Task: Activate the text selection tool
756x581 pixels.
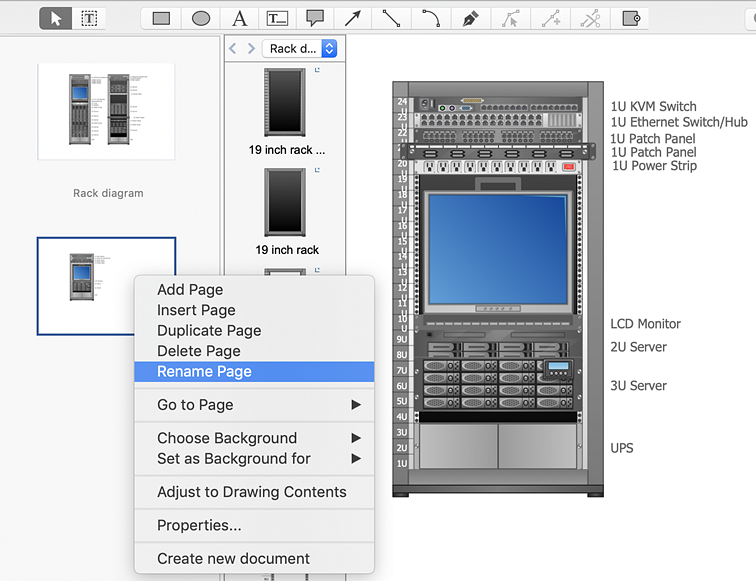Action: [x=89, y=18]
